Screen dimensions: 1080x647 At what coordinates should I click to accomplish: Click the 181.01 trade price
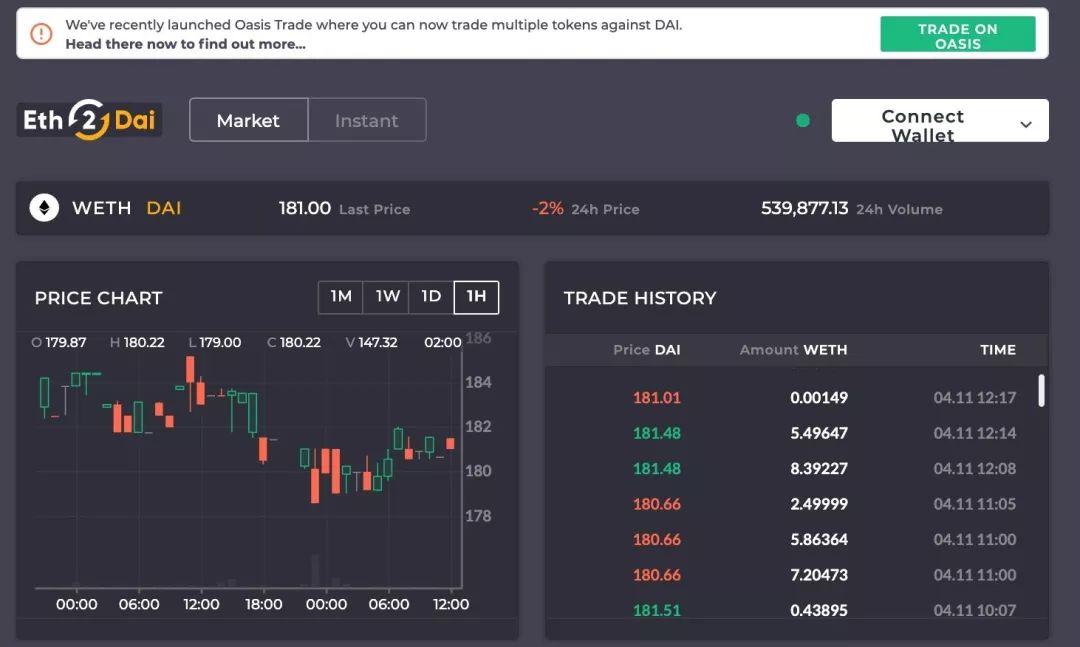pos(656,398)
